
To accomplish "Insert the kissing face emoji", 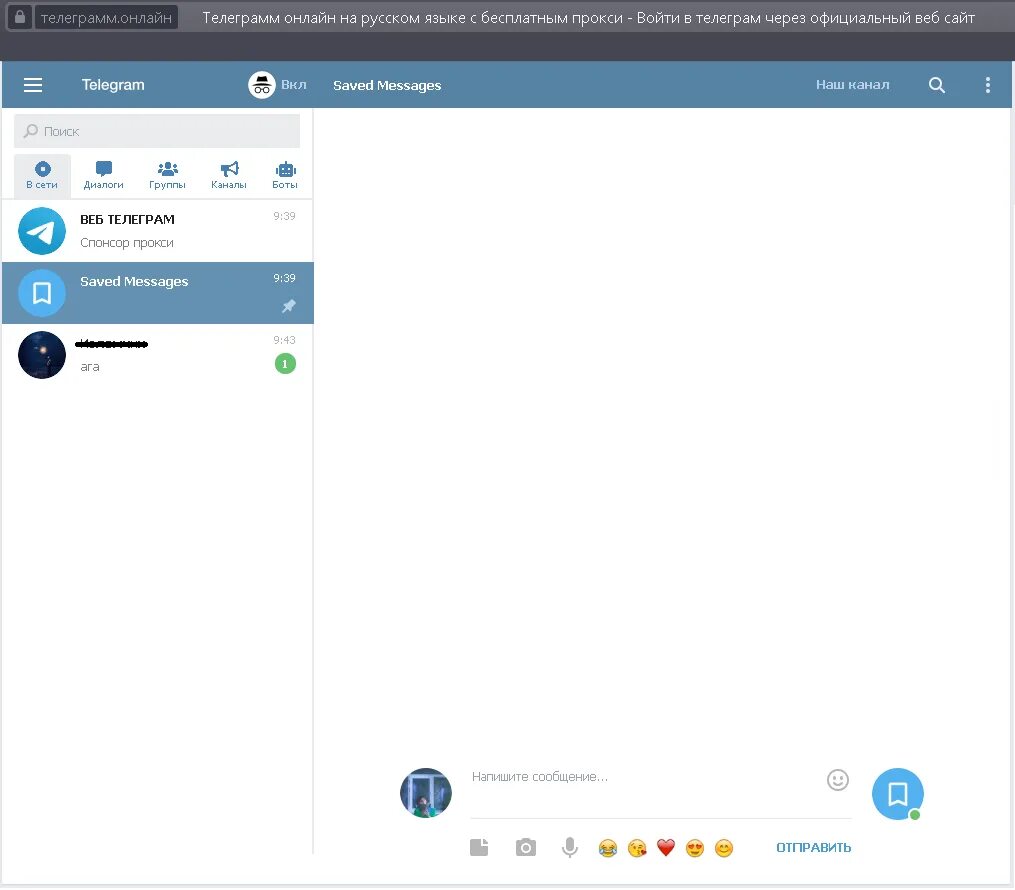I will coord(637,848).
